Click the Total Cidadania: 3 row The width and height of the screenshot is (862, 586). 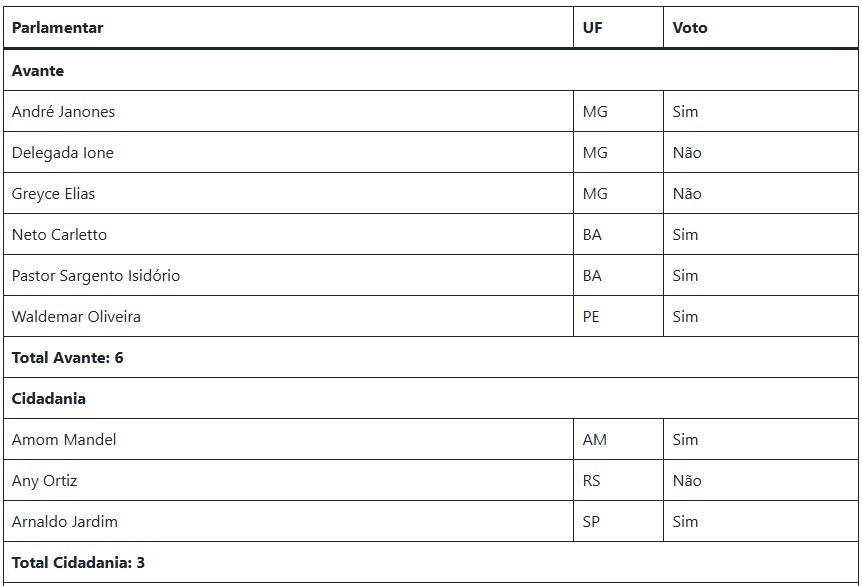point(431,562)
